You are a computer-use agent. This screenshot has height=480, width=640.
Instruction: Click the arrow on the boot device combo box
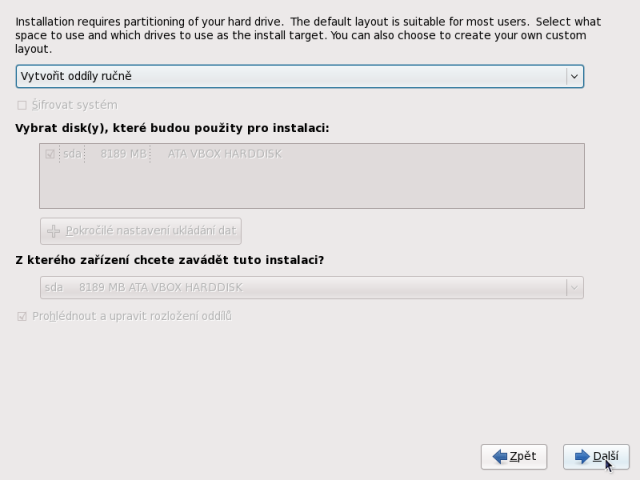pyautogui.click(x=574, y=288)
